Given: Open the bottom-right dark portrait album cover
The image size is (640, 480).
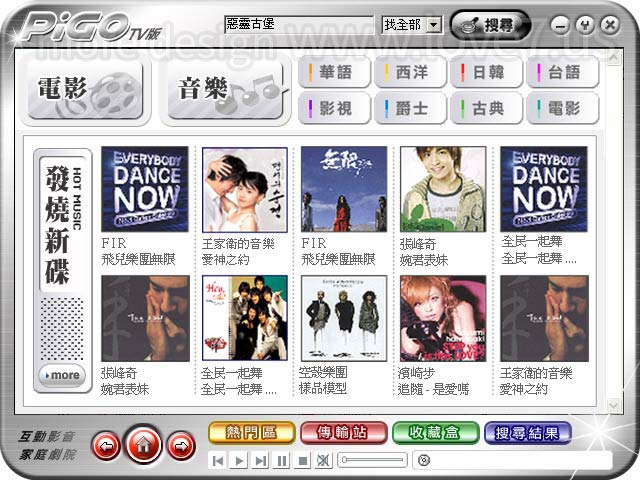Looking at the screenshot, I should tap(544, 318).
